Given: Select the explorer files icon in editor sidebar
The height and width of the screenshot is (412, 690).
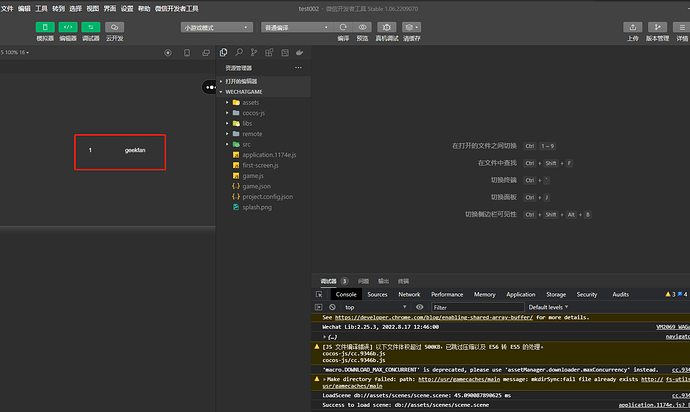Looking at the screenshot, I should [224, 52].
